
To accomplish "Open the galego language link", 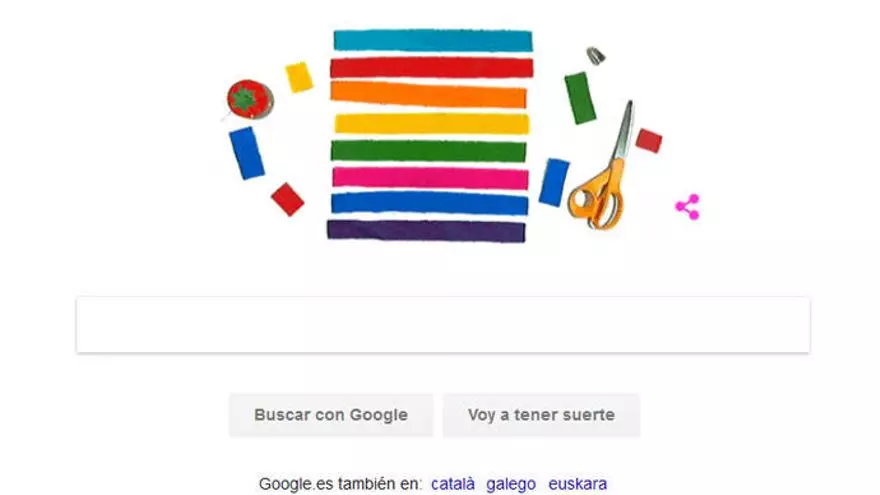I will [x=511, y=484].
